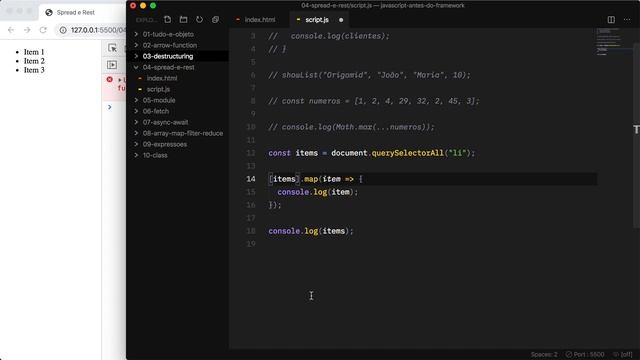The image size is (640, 360).
Task: Expand the 02-arrow-function folder
Action: pos(136,45)
